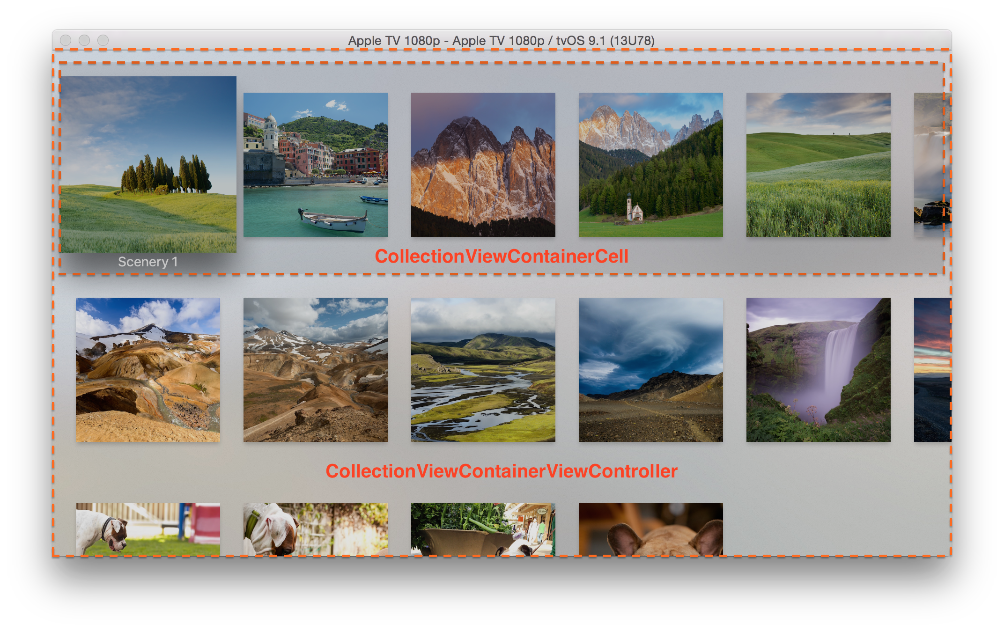Select the focused Scenery 1 cypress trees thumbnail
Screen dimensions: 1004x631
tap(149, 164)
